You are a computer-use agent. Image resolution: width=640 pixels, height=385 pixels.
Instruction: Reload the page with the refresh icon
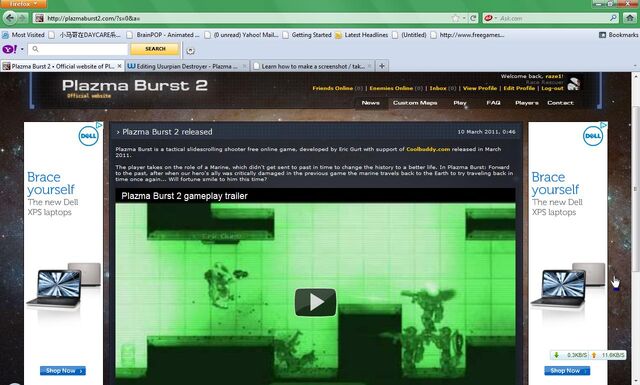473,18
